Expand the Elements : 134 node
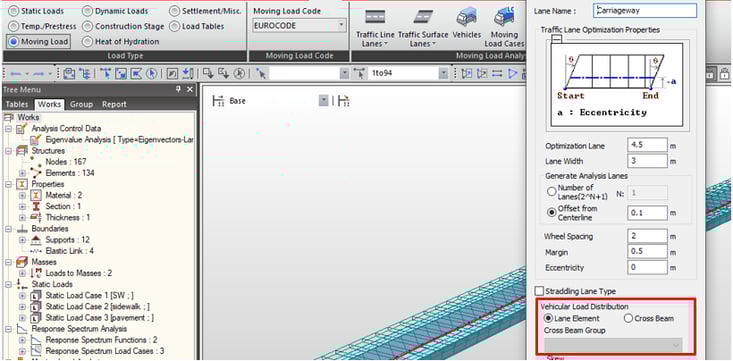 (x=22, y=173)
